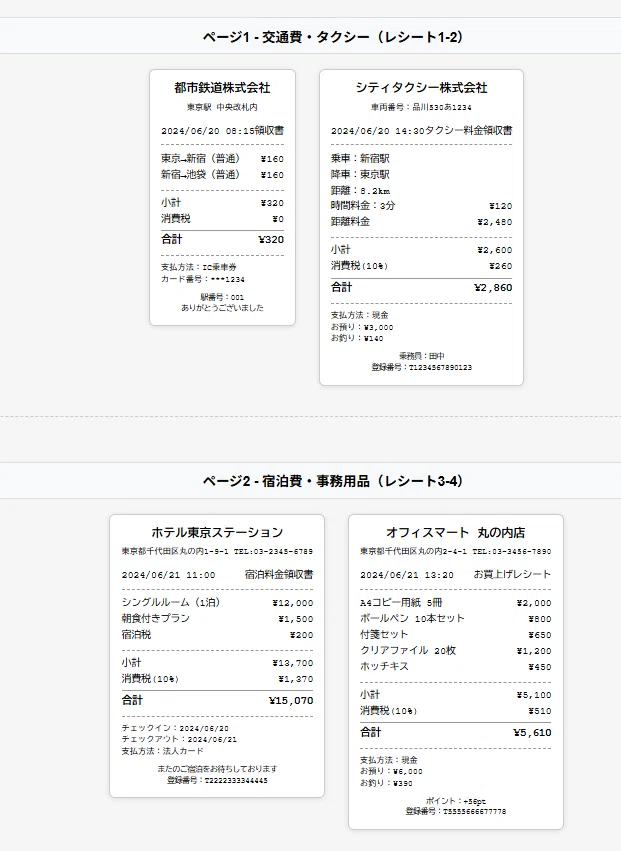
Task: Click the taxi 消費税 ¥260 amount
Action: point(500,266)
